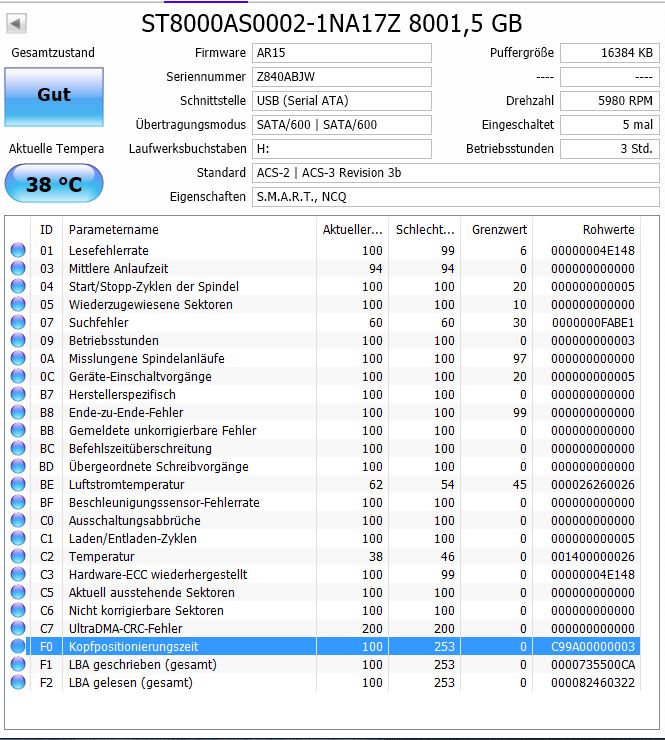Click status orb of Kopfpositionierungszeit row
The image size is (665, 740).
pos(18,646)
